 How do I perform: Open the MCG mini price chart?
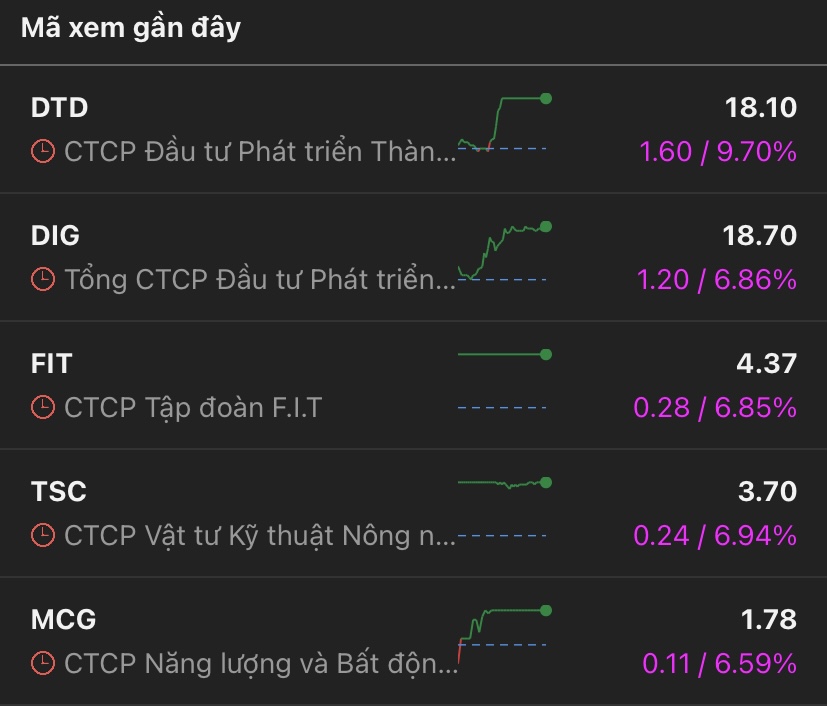[x=503, y=635]
